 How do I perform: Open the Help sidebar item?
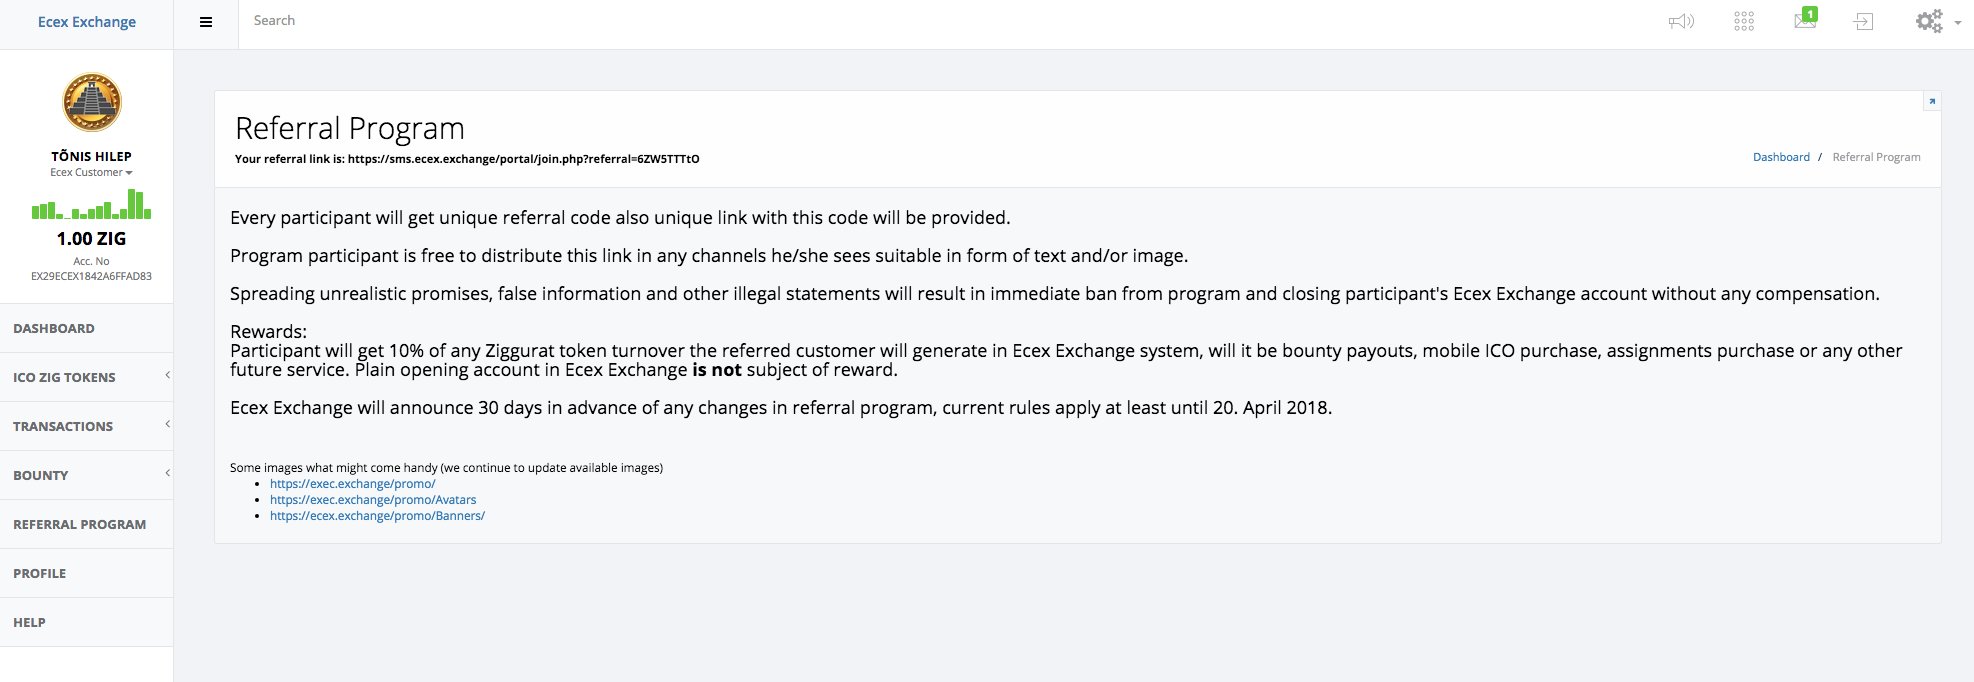tap(86, 622)
